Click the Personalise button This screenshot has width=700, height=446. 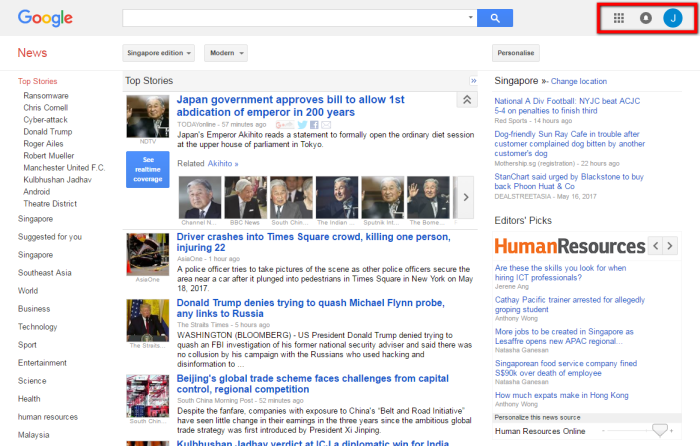[516, 53]
